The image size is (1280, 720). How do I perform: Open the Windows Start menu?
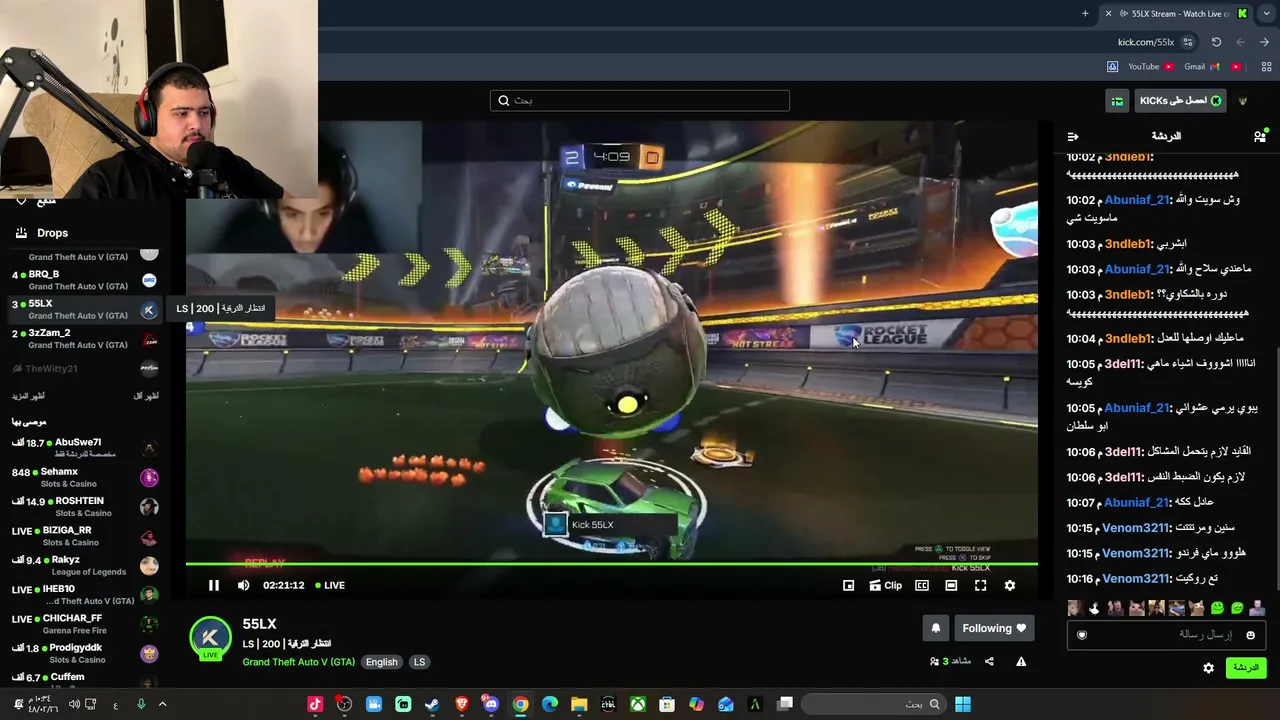[963, 704]
